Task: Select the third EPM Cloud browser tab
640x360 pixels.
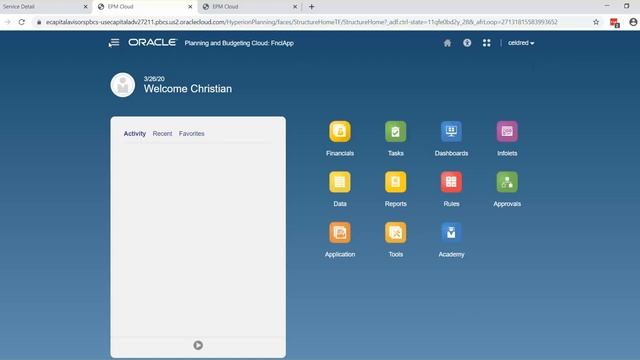Action: coord(250,7)
